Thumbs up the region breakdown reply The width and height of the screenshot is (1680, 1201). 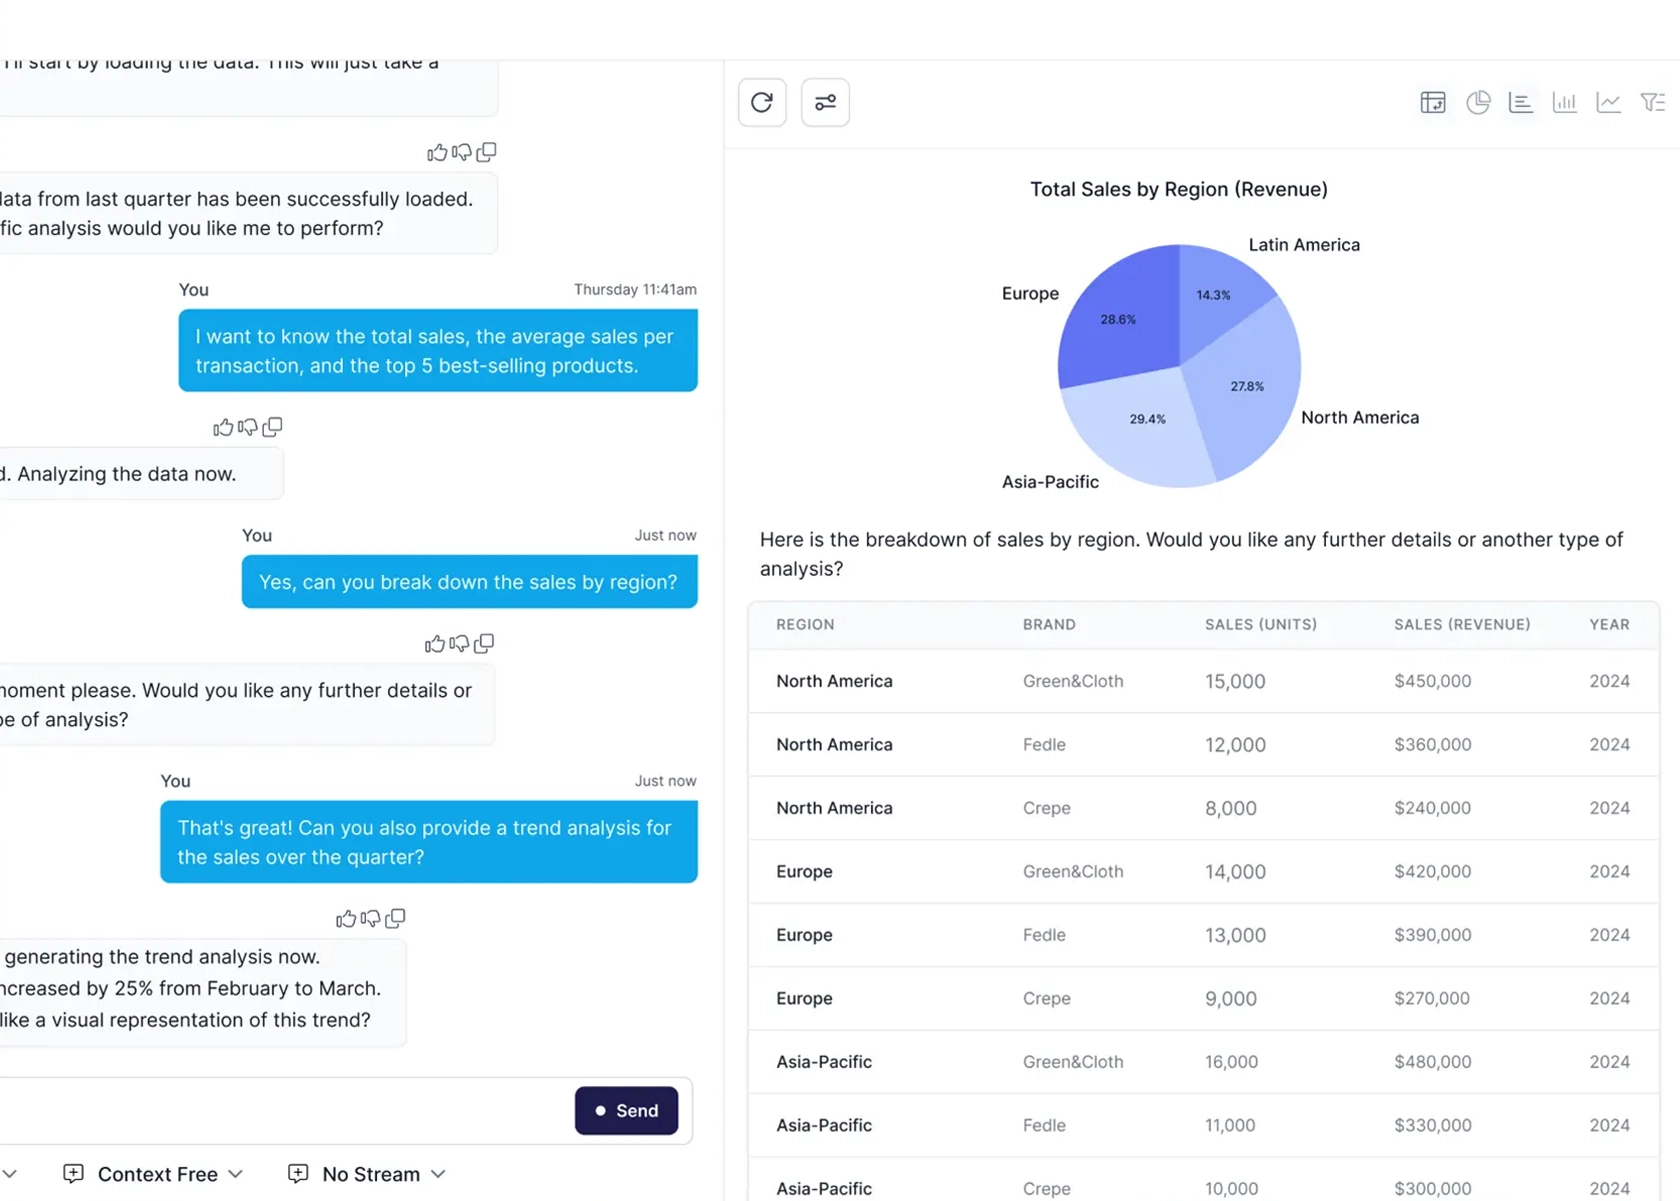click(x=435, y=644)
